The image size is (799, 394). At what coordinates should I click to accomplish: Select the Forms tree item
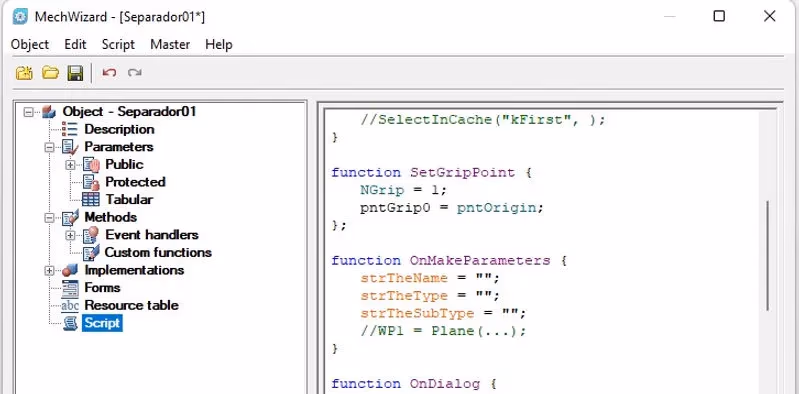[102, 287]
